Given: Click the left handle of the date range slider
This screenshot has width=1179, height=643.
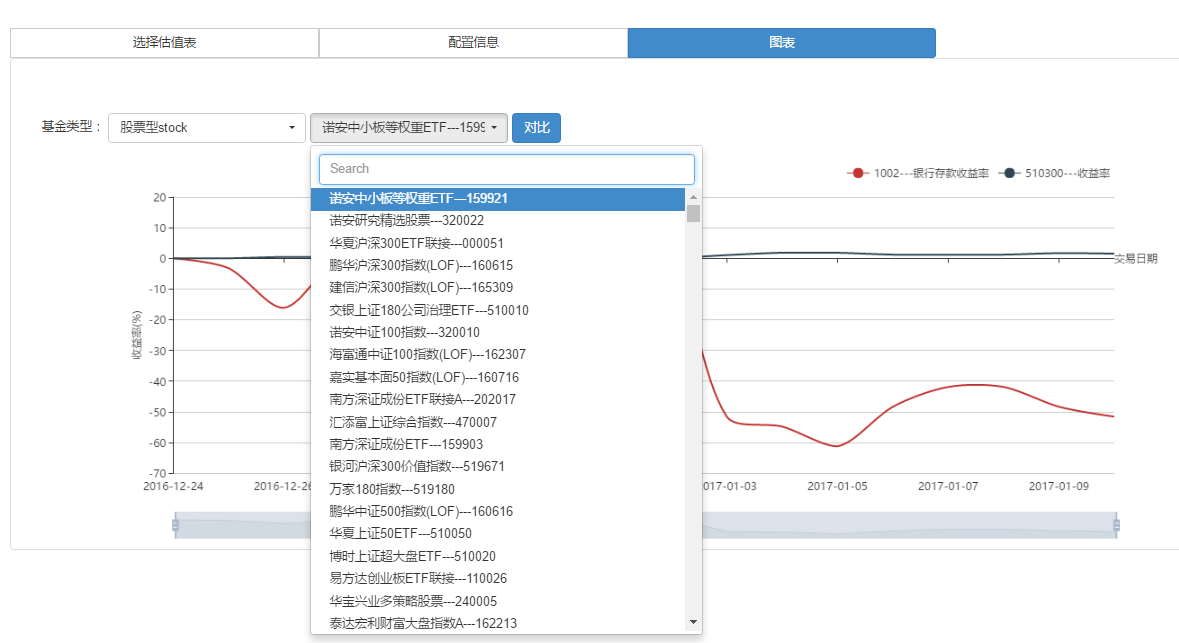Looking at the screenshot, I should [x=175, y=525].
